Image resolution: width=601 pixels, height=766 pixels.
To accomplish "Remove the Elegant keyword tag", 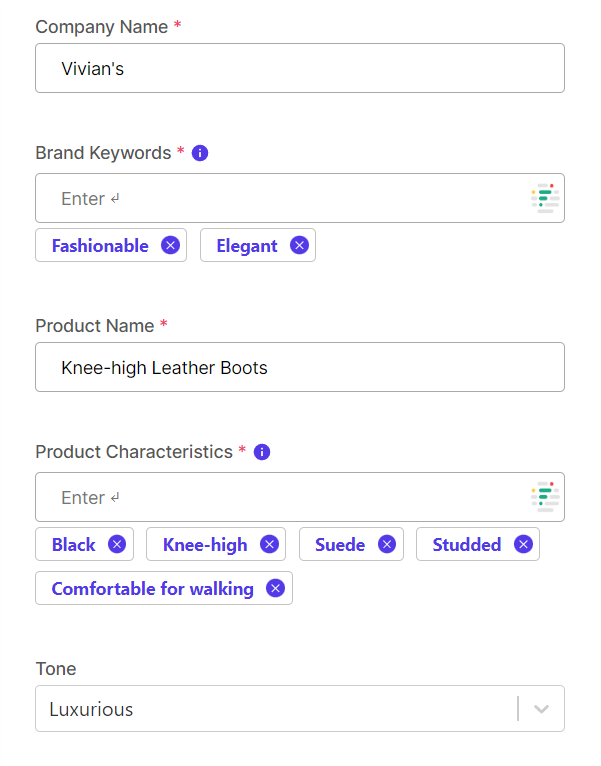I will (299, 245).
